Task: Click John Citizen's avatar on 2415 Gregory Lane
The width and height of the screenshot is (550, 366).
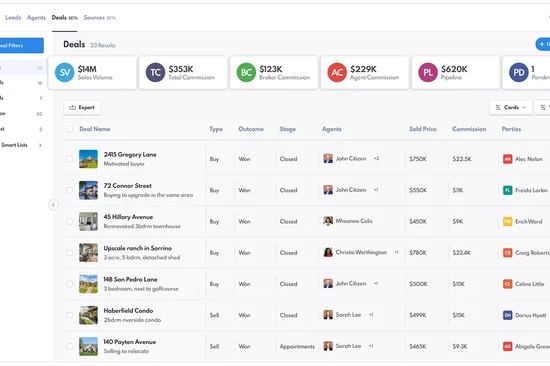Action: [x=328, y=159]
